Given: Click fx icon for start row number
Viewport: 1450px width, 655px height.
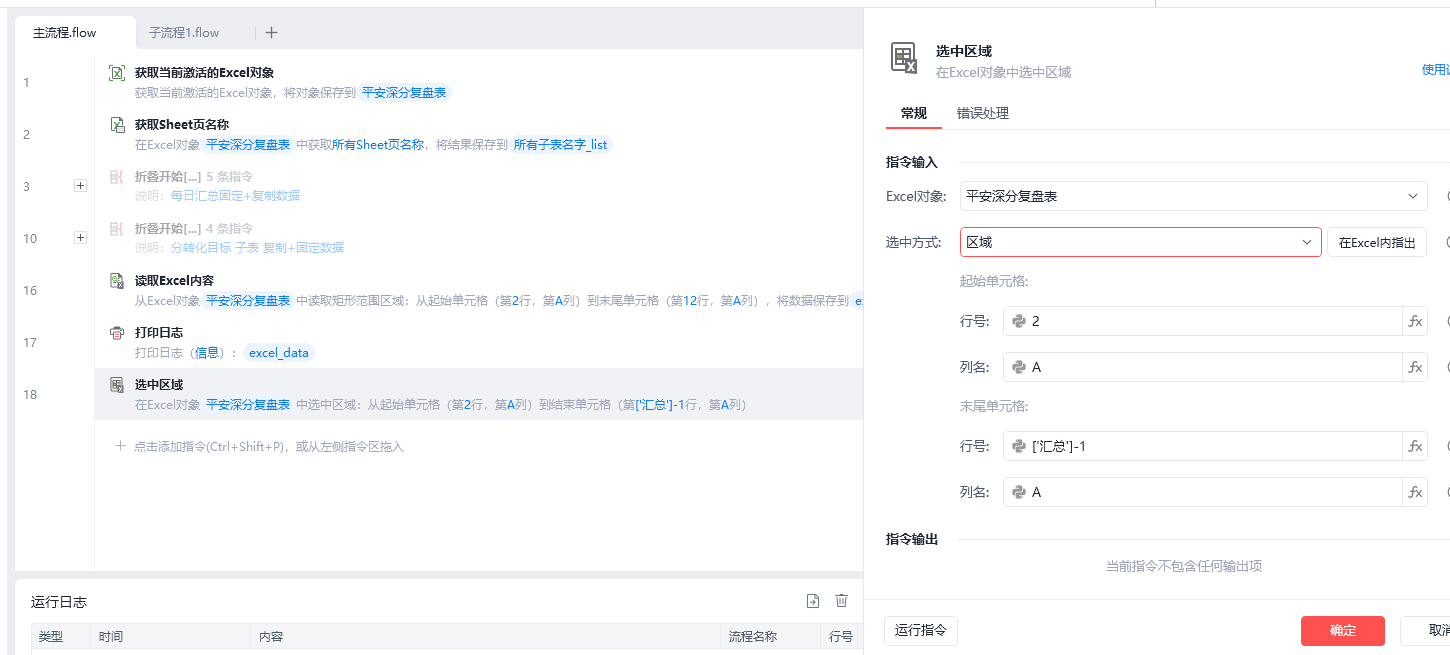Looking at the screenshot, I should click(x=1415, y=321).
